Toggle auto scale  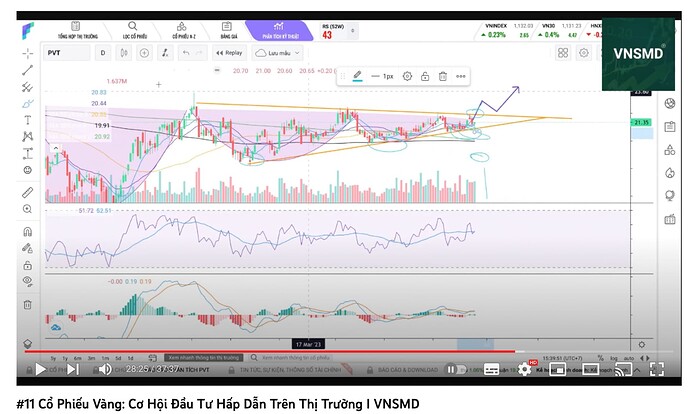[x=628, y=358]
